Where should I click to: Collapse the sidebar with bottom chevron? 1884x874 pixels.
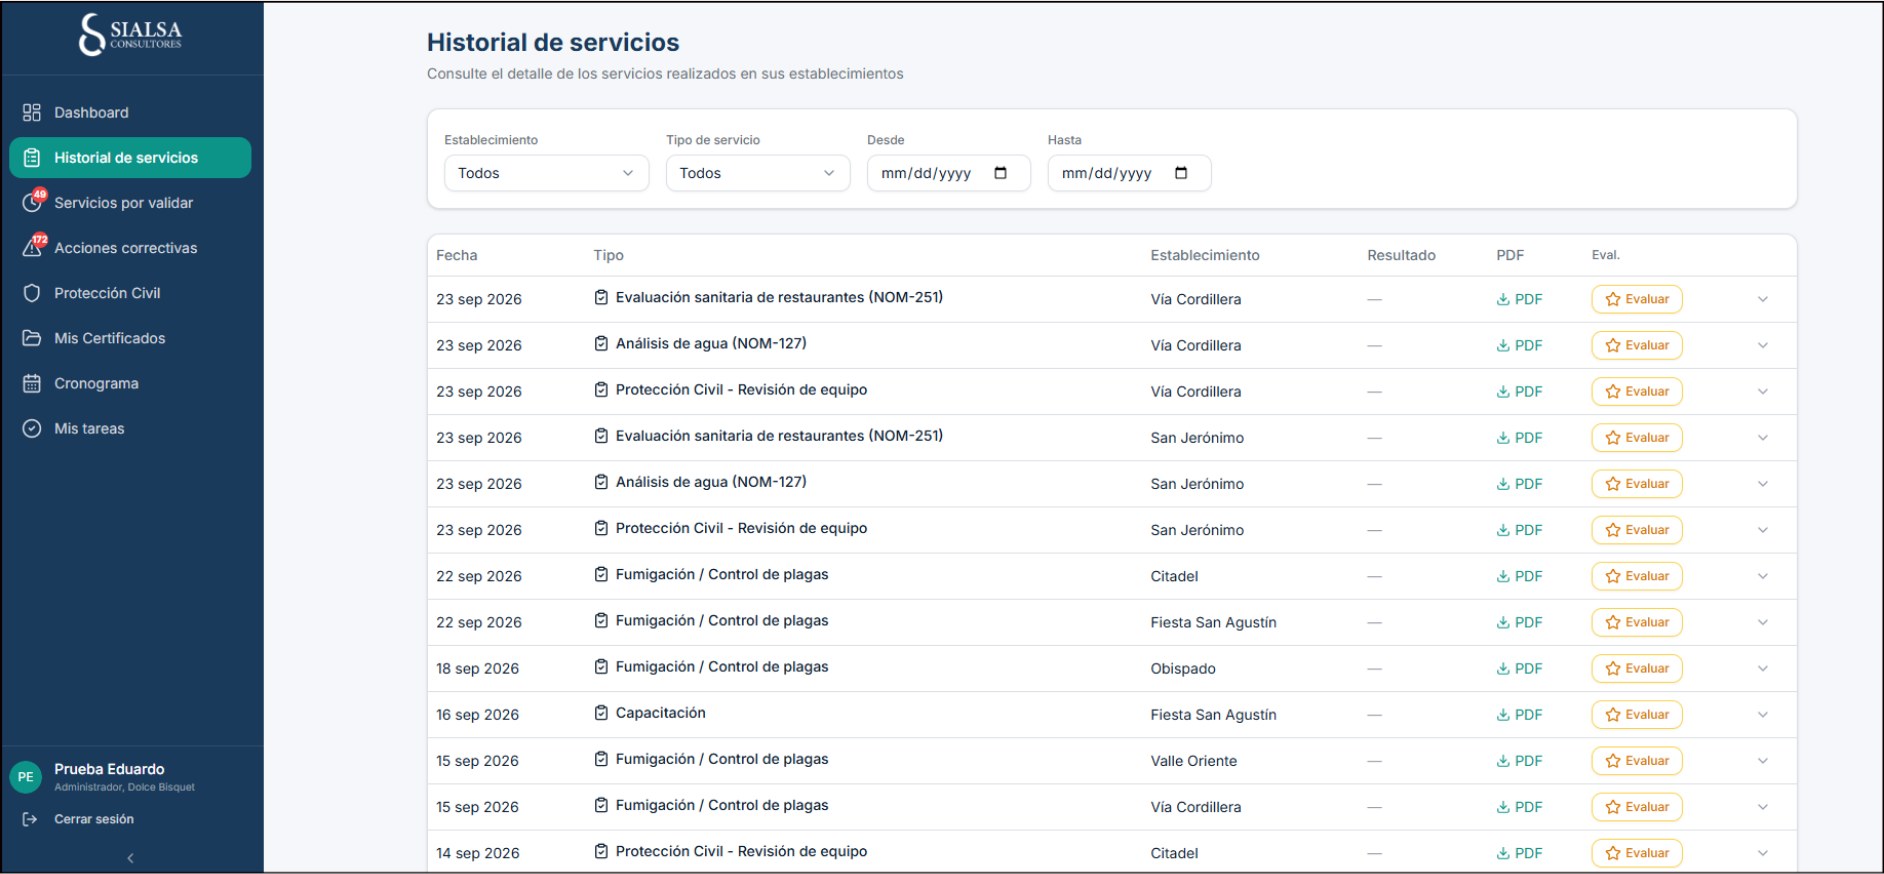pyautogui.click(x=130, y=858)
